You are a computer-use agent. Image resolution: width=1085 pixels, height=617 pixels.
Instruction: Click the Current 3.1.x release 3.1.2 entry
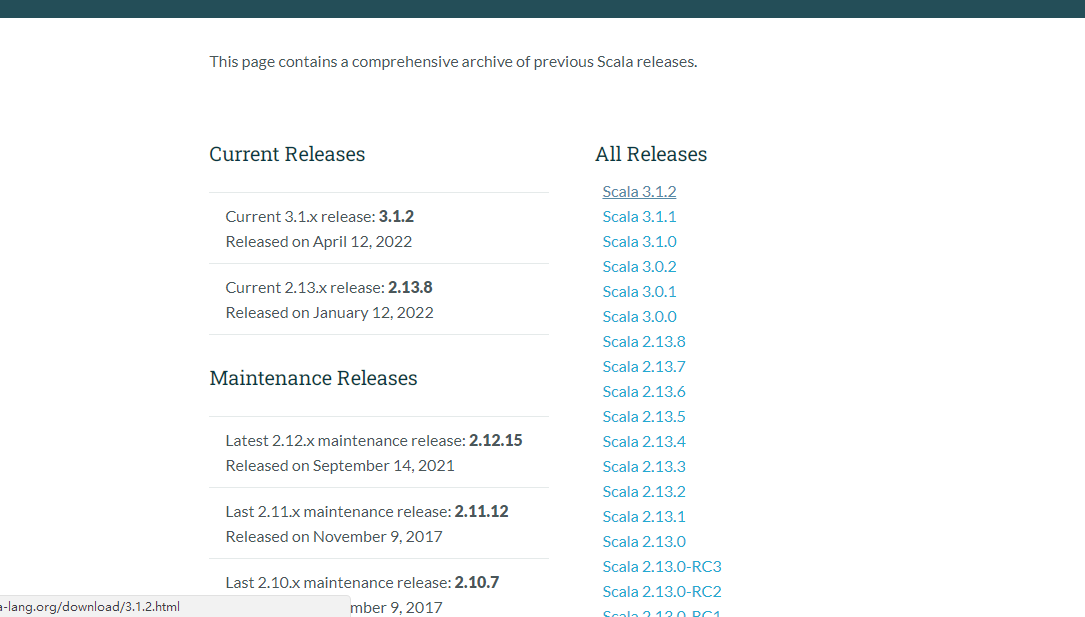click(320, 217)
